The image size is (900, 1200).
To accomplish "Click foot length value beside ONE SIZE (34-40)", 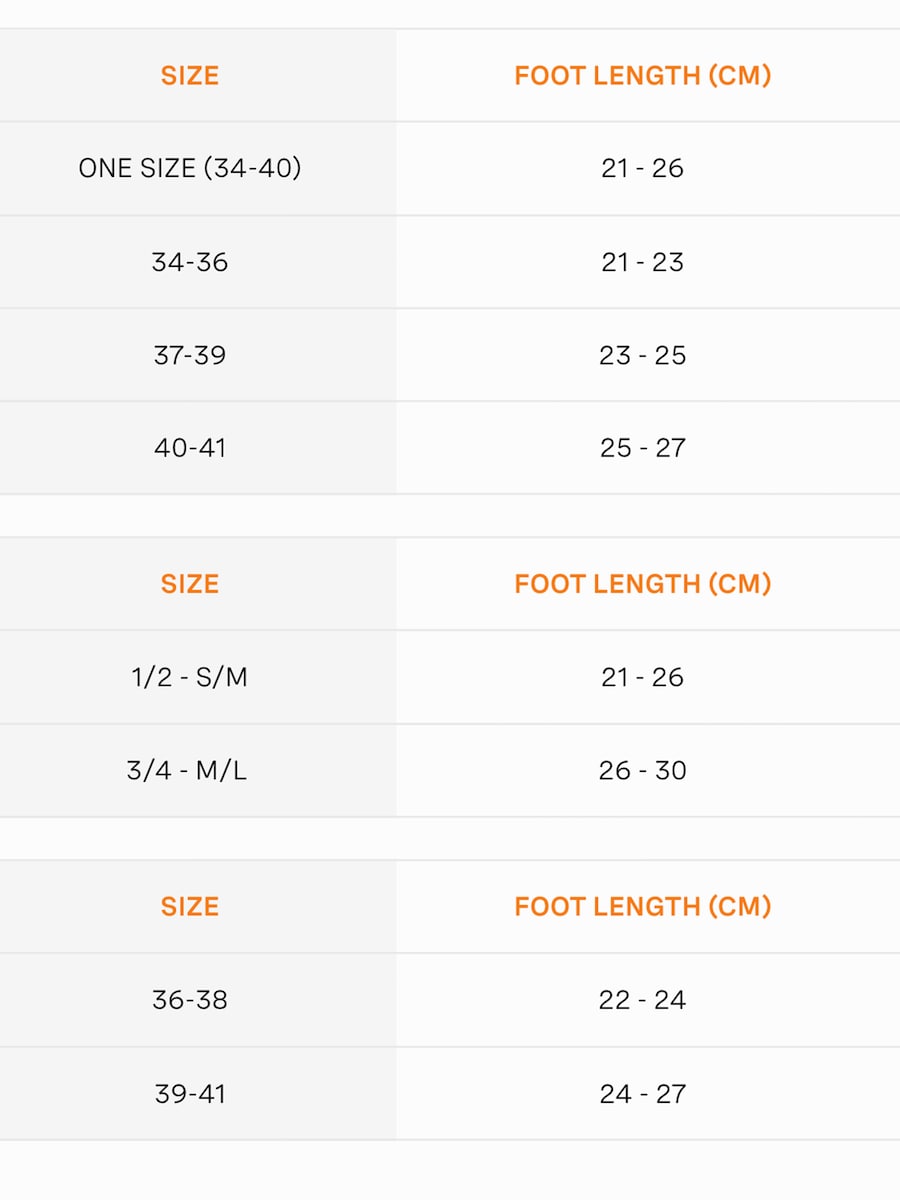I will (642, 168).
